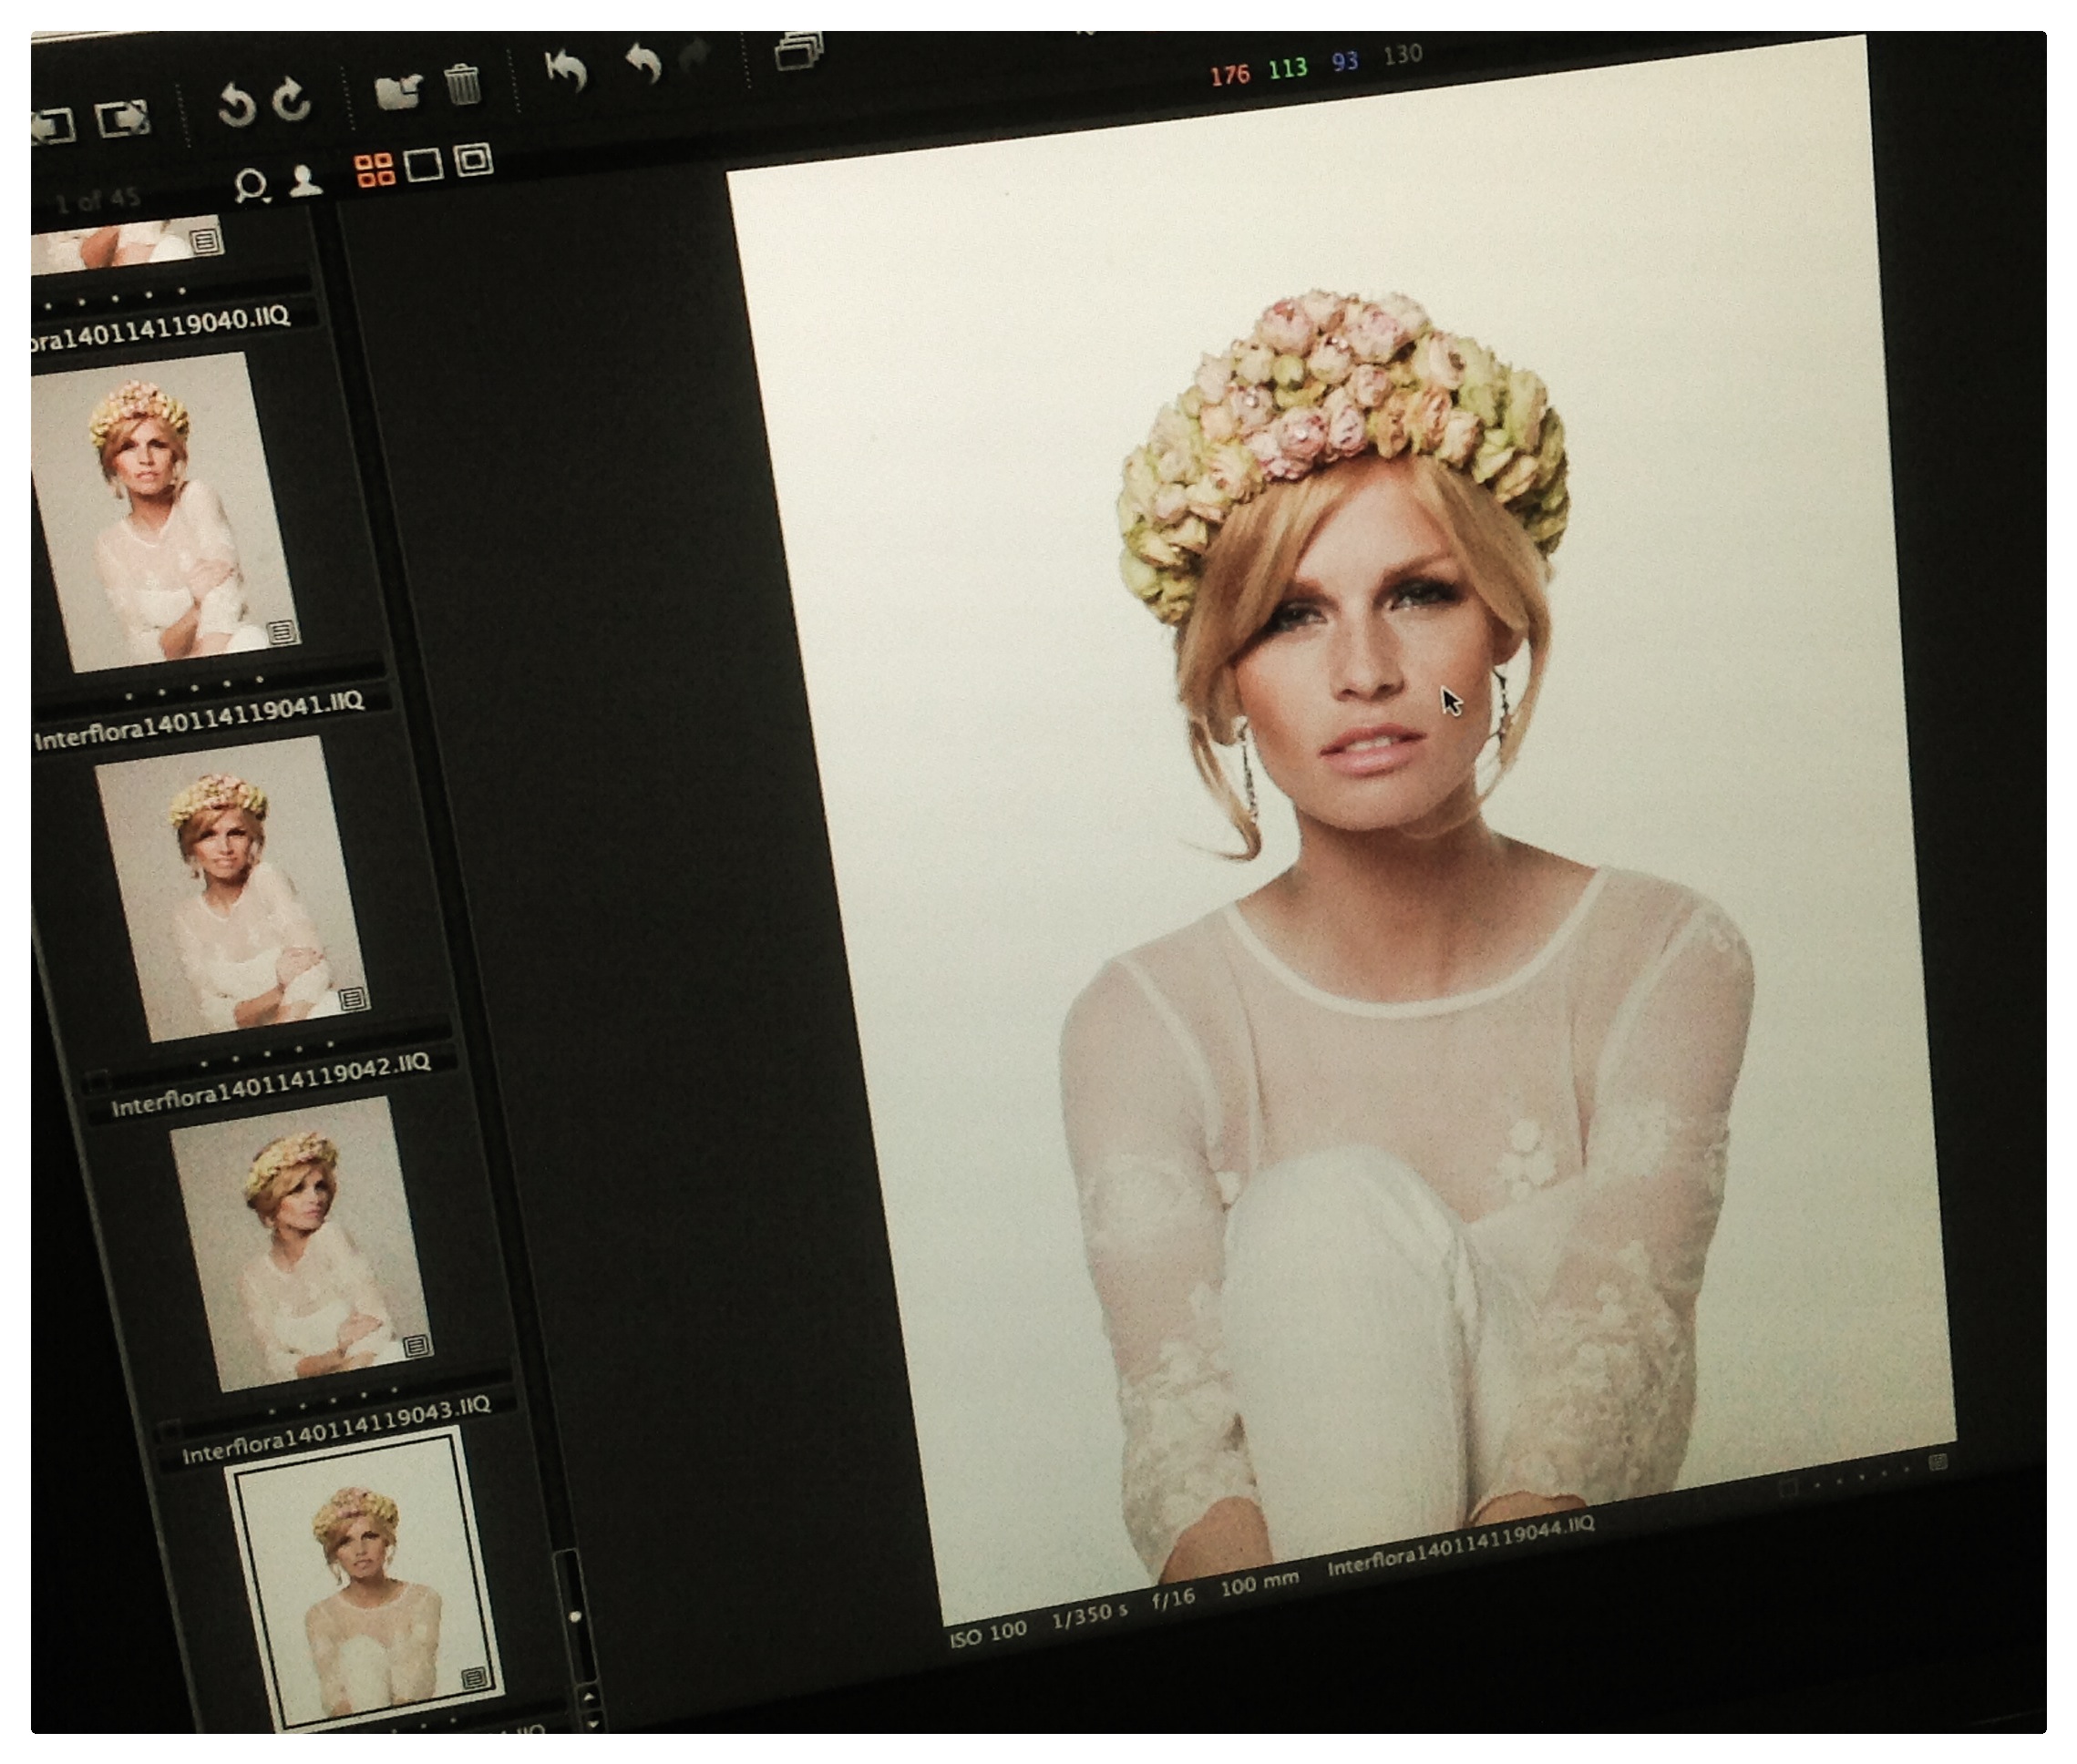Click the person filter icon

(x=305, y=181)
